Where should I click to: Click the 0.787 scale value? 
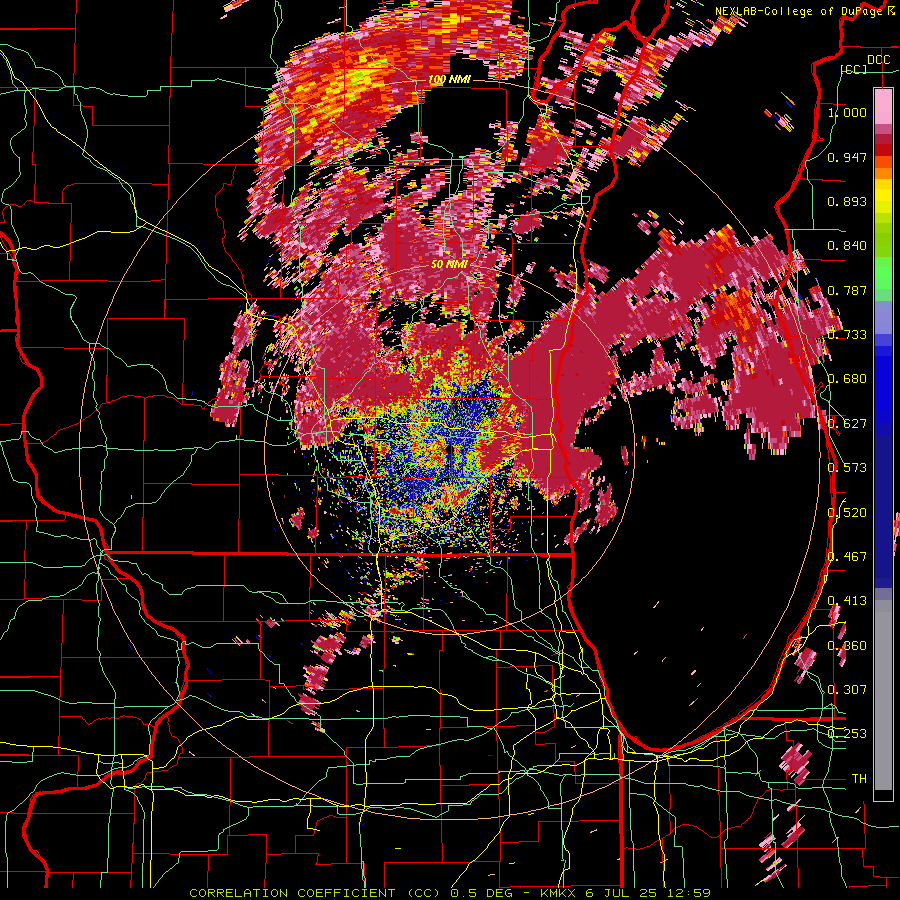coord(847,290)
